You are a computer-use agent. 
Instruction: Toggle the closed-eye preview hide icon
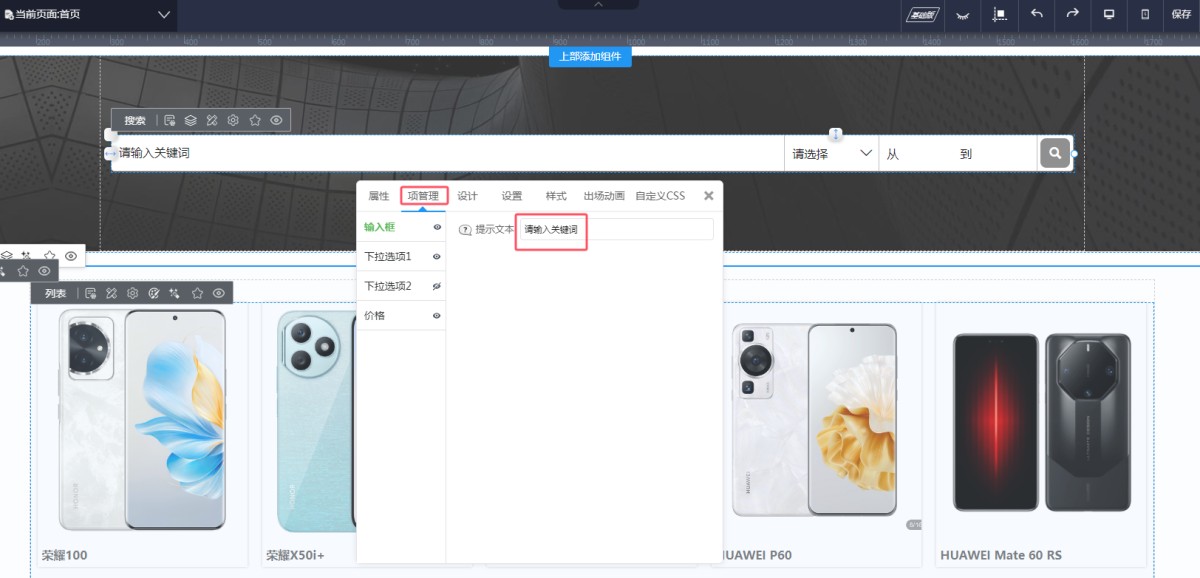pyautogui.click(x=963, y=14)
